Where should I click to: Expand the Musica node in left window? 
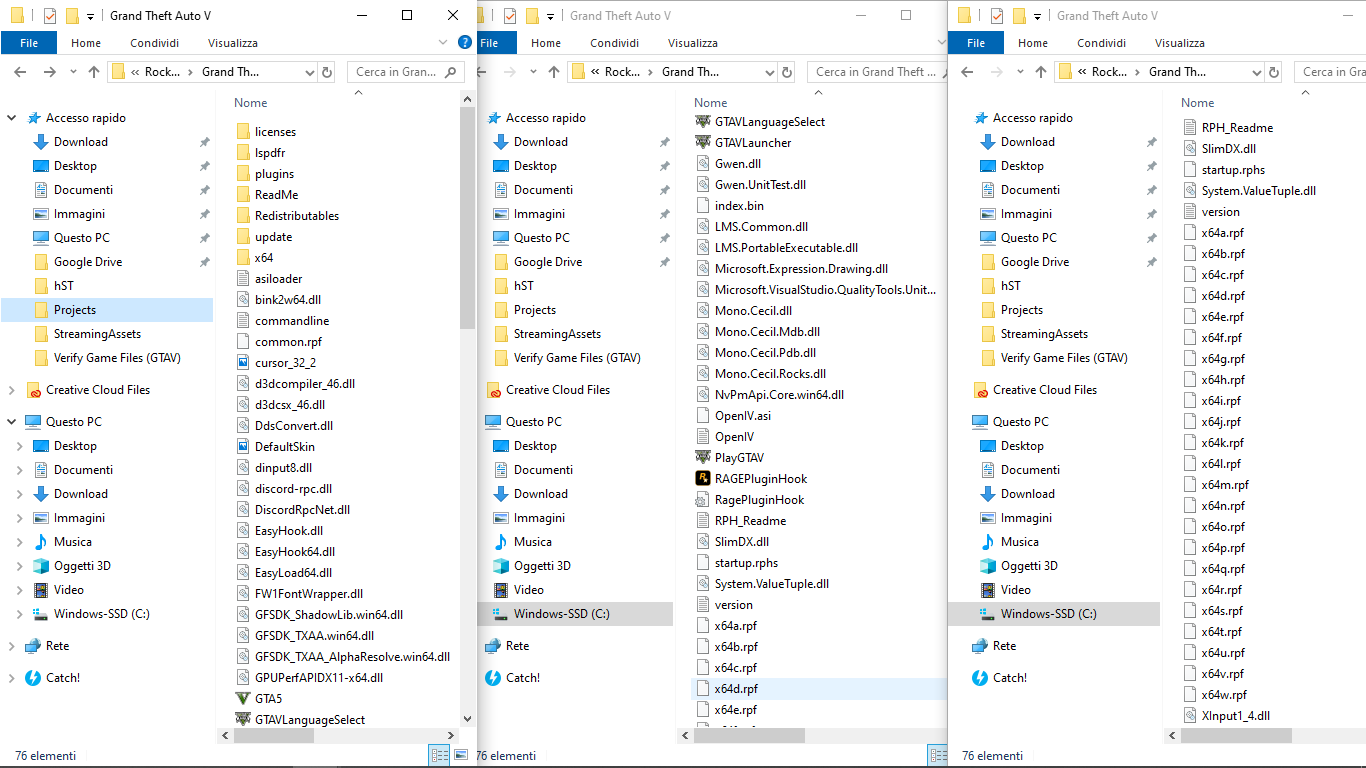(x=20, y=542)
